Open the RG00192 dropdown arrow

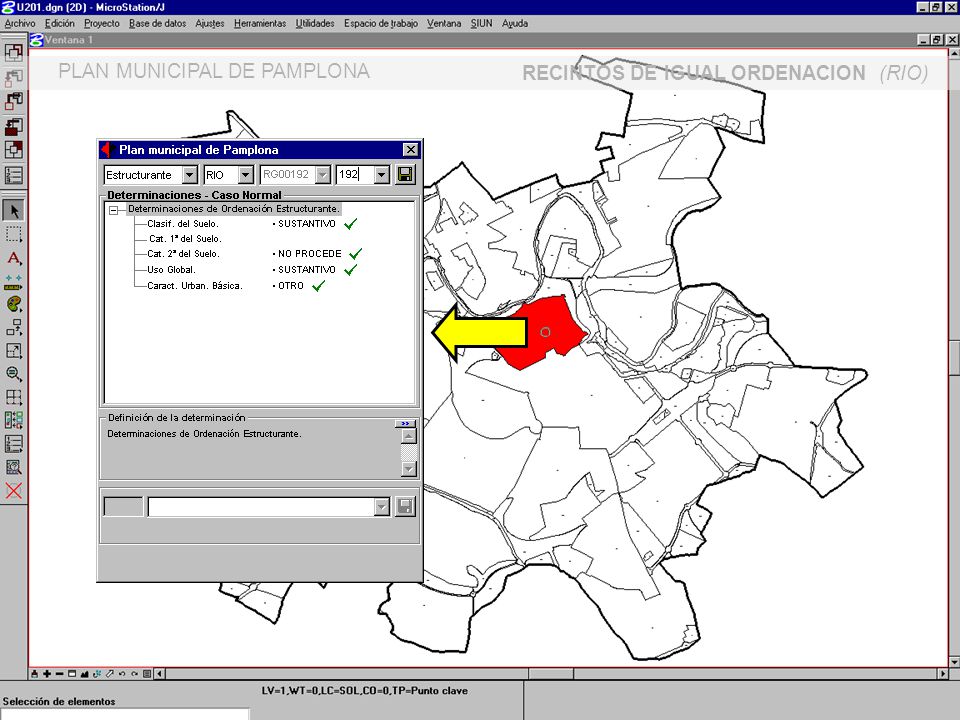click(x=323, y=175)
